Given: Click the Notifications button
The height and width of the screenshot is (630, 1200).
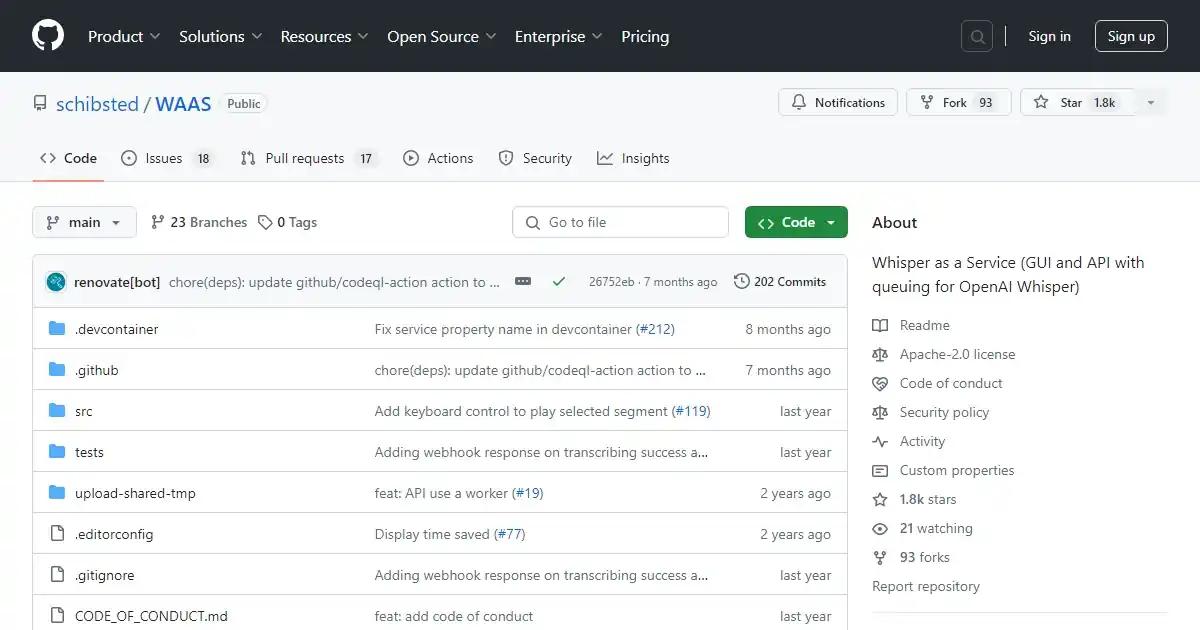Looking at the screenshot, I should [x=838, y=103].
